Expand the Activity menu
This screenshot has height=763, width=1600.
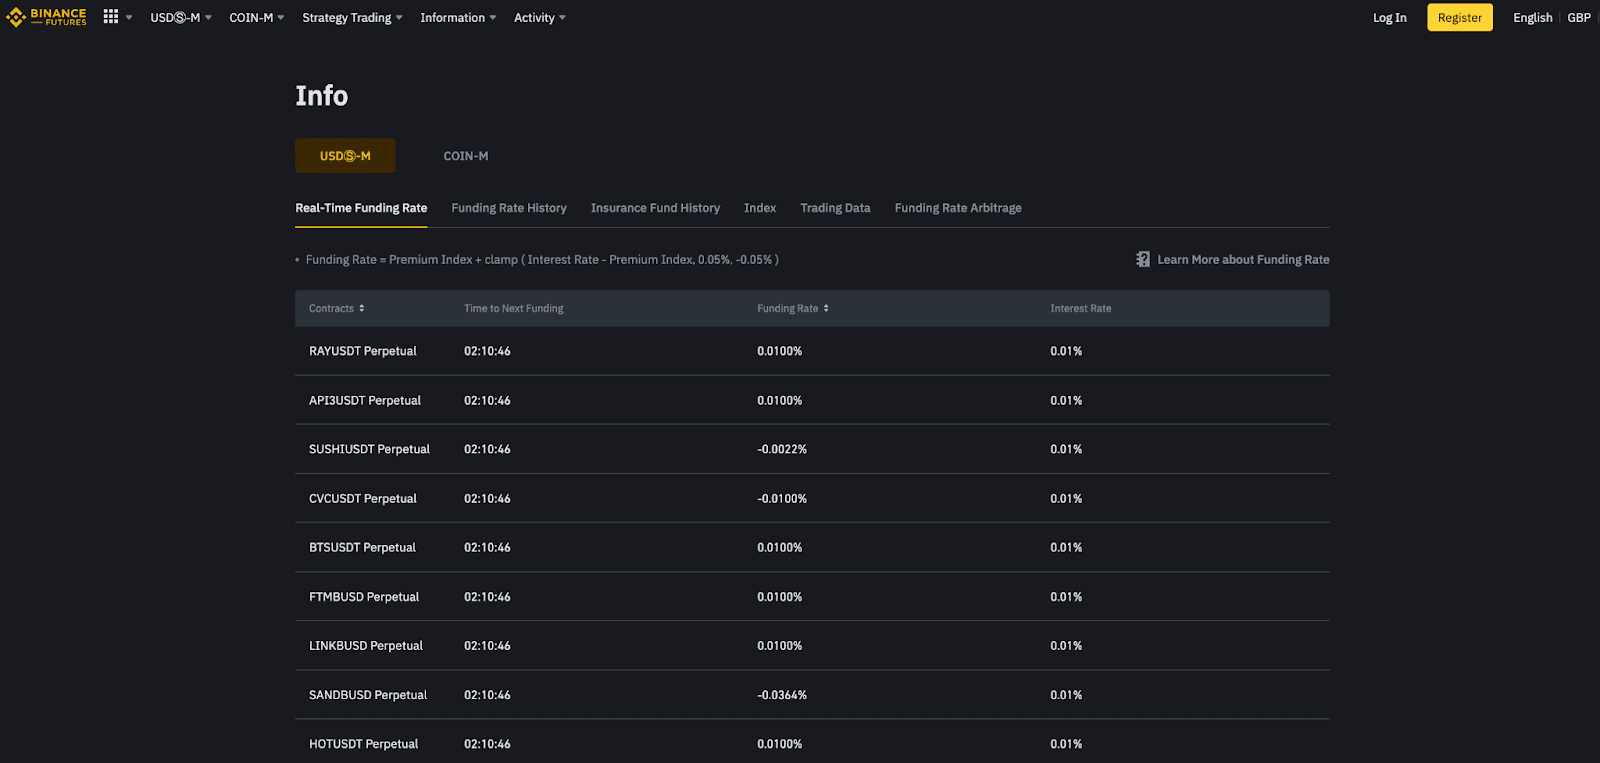coord(540,18)
